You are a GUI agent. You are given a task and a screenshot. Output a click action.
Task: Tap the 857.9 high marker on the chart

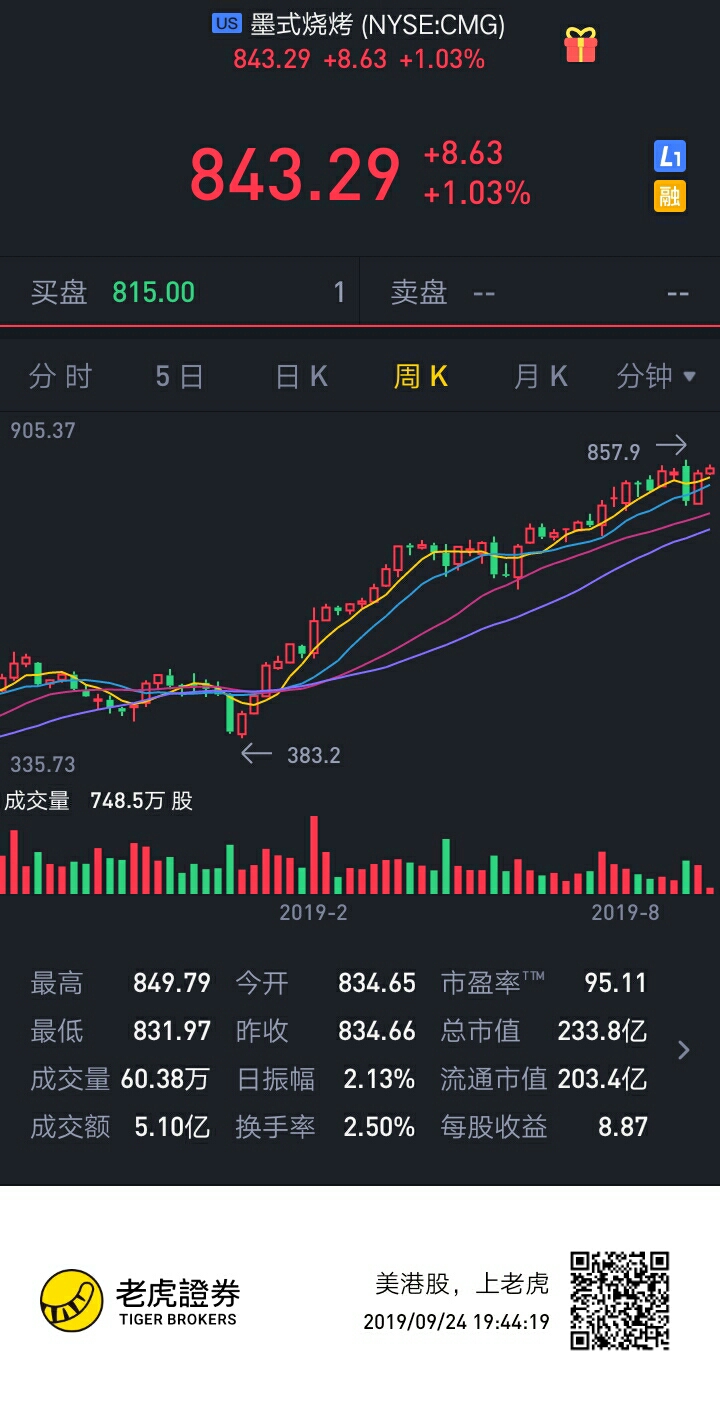tap(613, 453)
